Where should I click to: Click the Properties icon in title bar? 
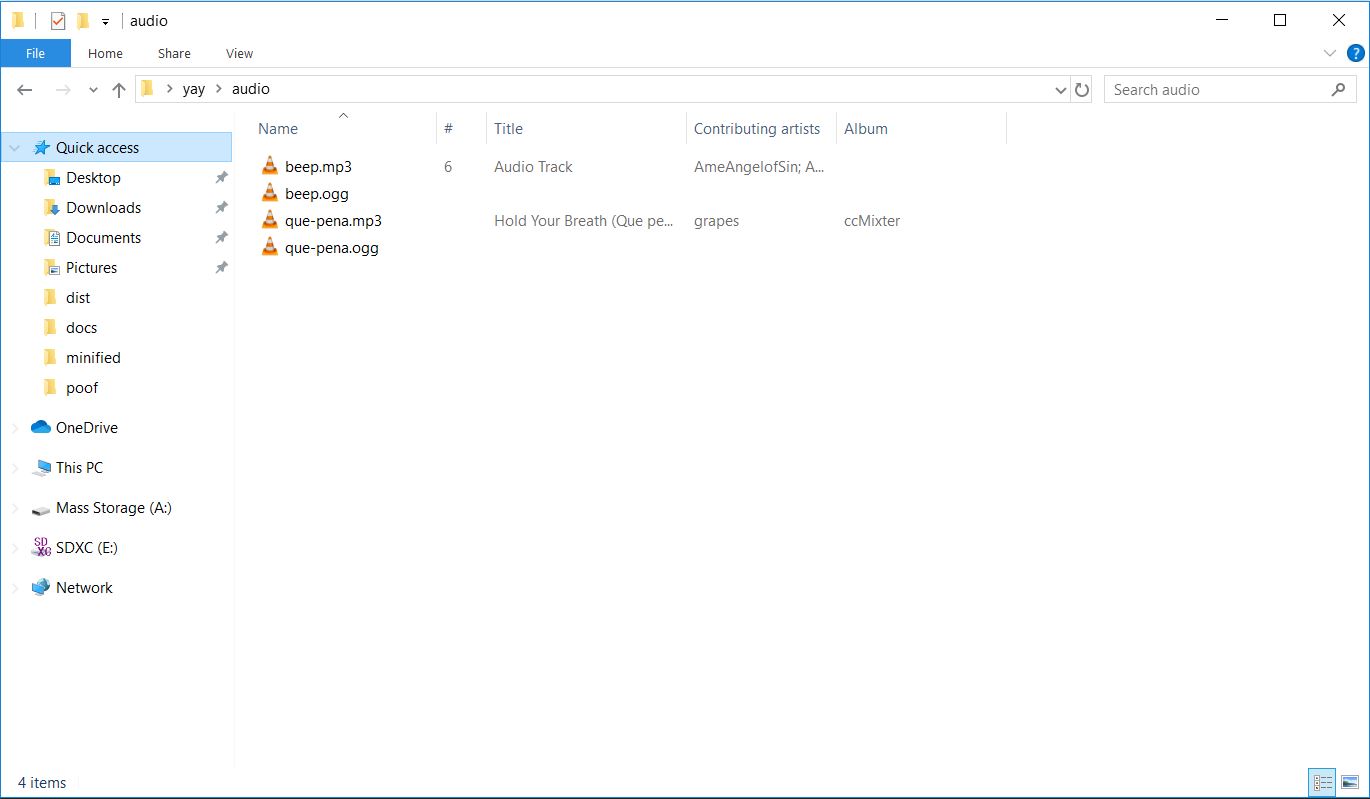58,21
